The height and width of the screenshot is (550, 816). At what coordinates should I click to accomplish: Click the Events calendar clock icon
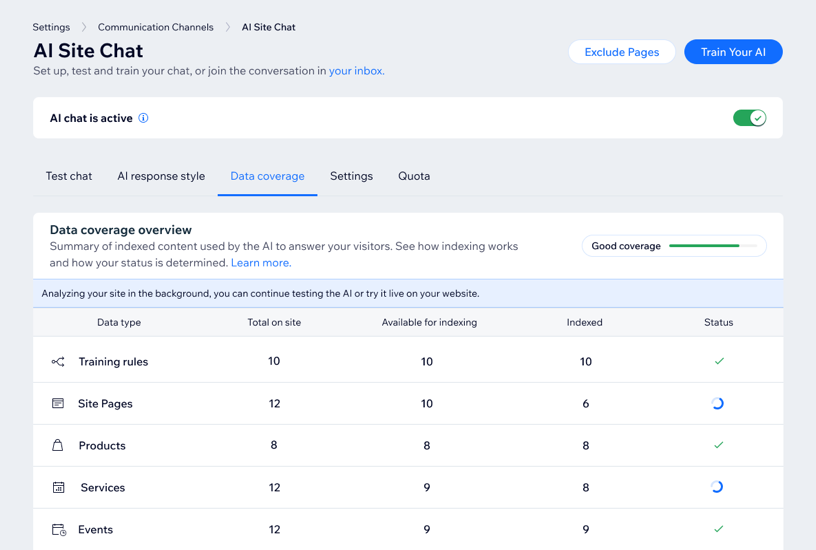[58, 530]
